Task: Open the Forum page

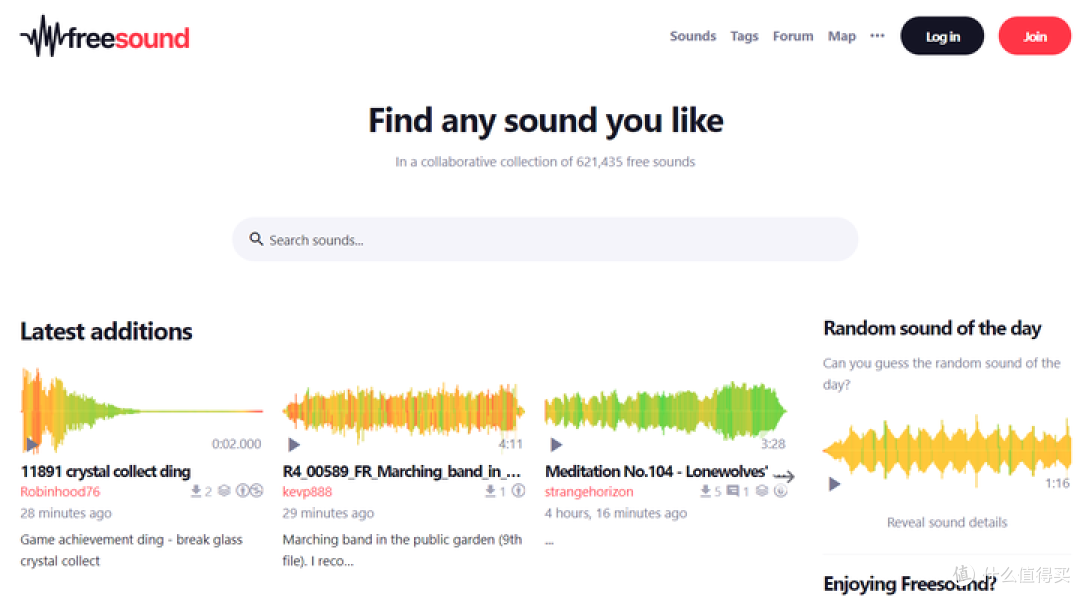Action: (793, 36)
